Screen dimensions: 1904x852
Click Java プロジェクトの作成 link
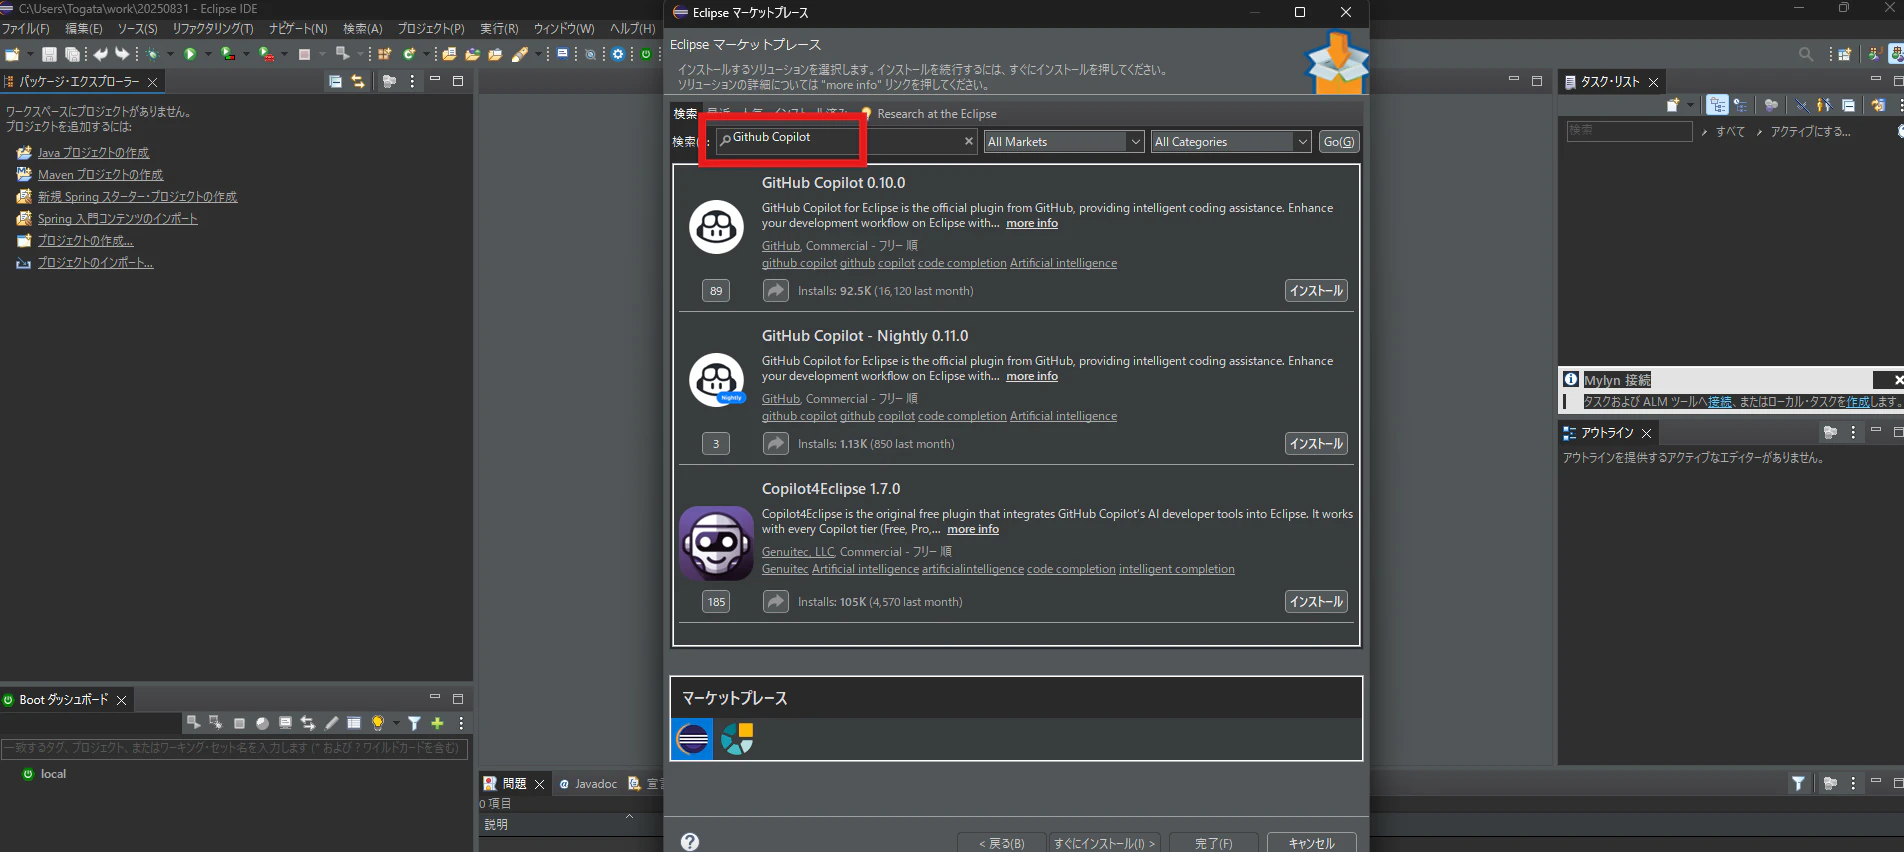93,153
